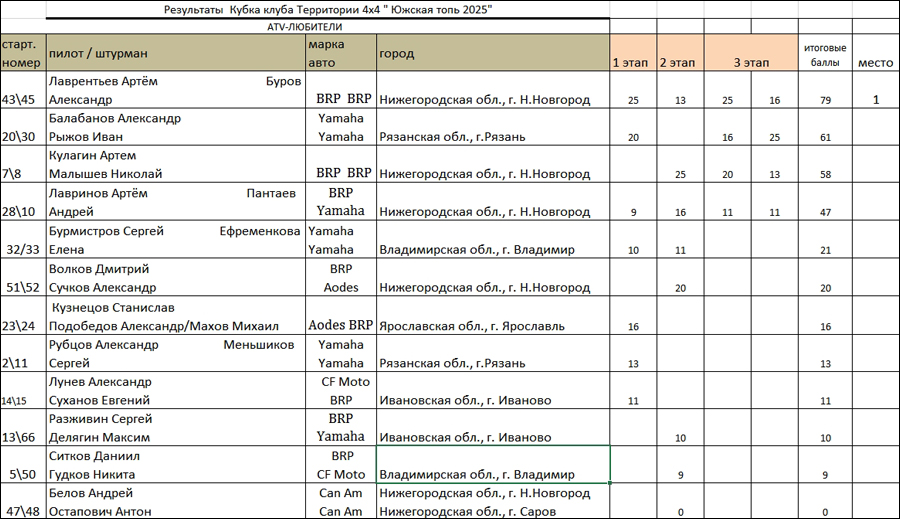The height and width of the screenshot is (519, 900).
Task: Select the "Aodes BRP" vehicle brand cell
Action: [x=340, y=325]
